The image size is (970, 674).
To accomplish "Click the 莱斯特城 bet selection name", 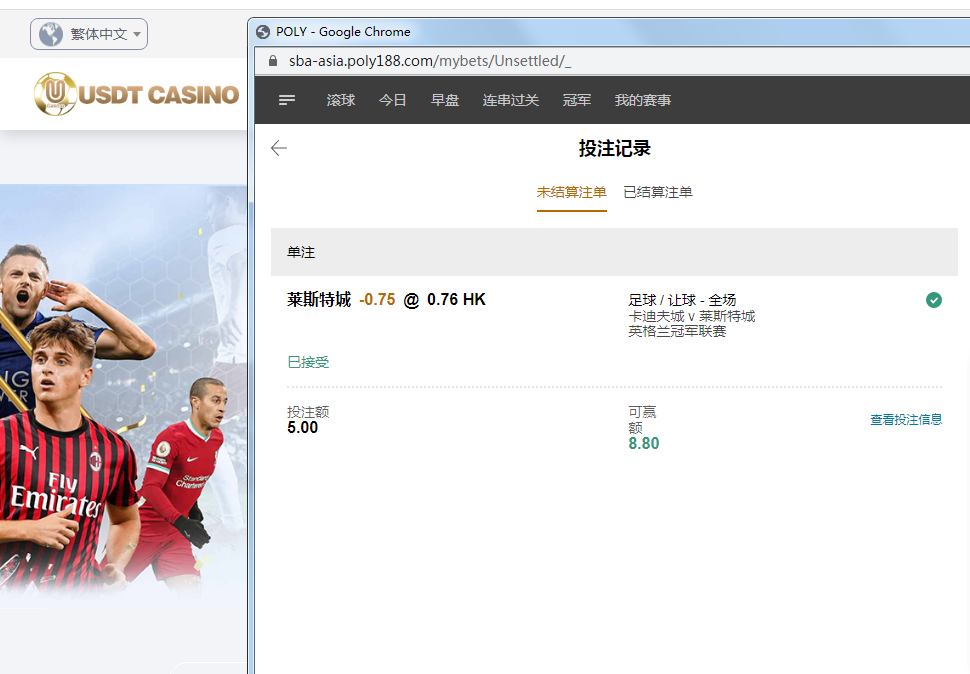I will tap(319, 299).
